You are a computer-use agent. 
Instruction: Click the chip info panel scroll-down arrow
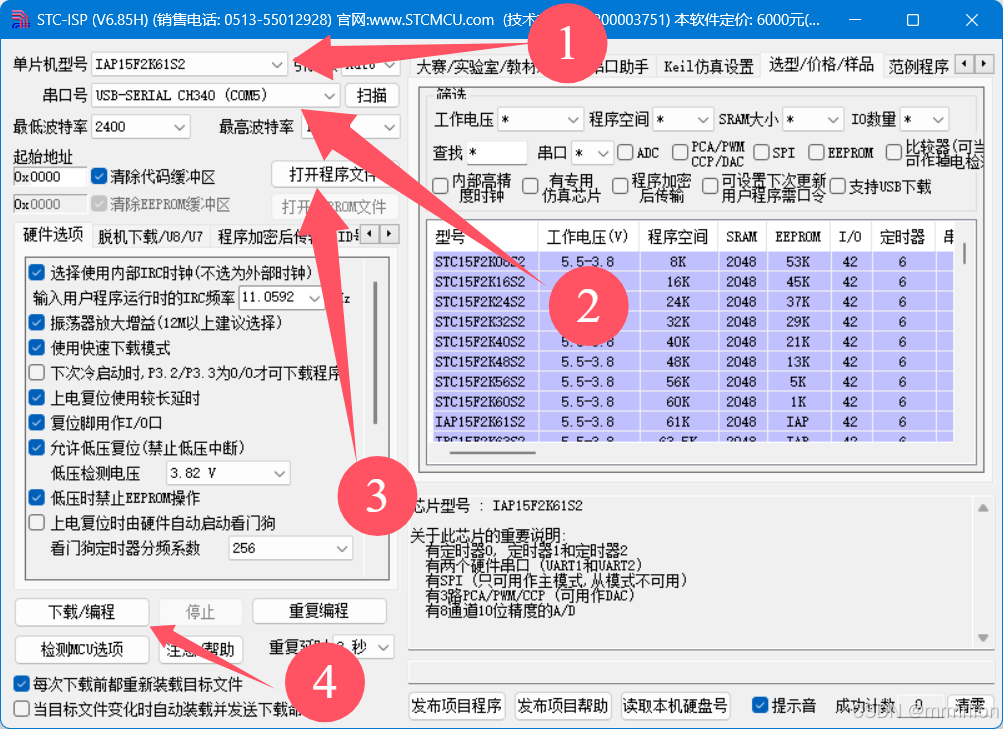click(983, 638)
